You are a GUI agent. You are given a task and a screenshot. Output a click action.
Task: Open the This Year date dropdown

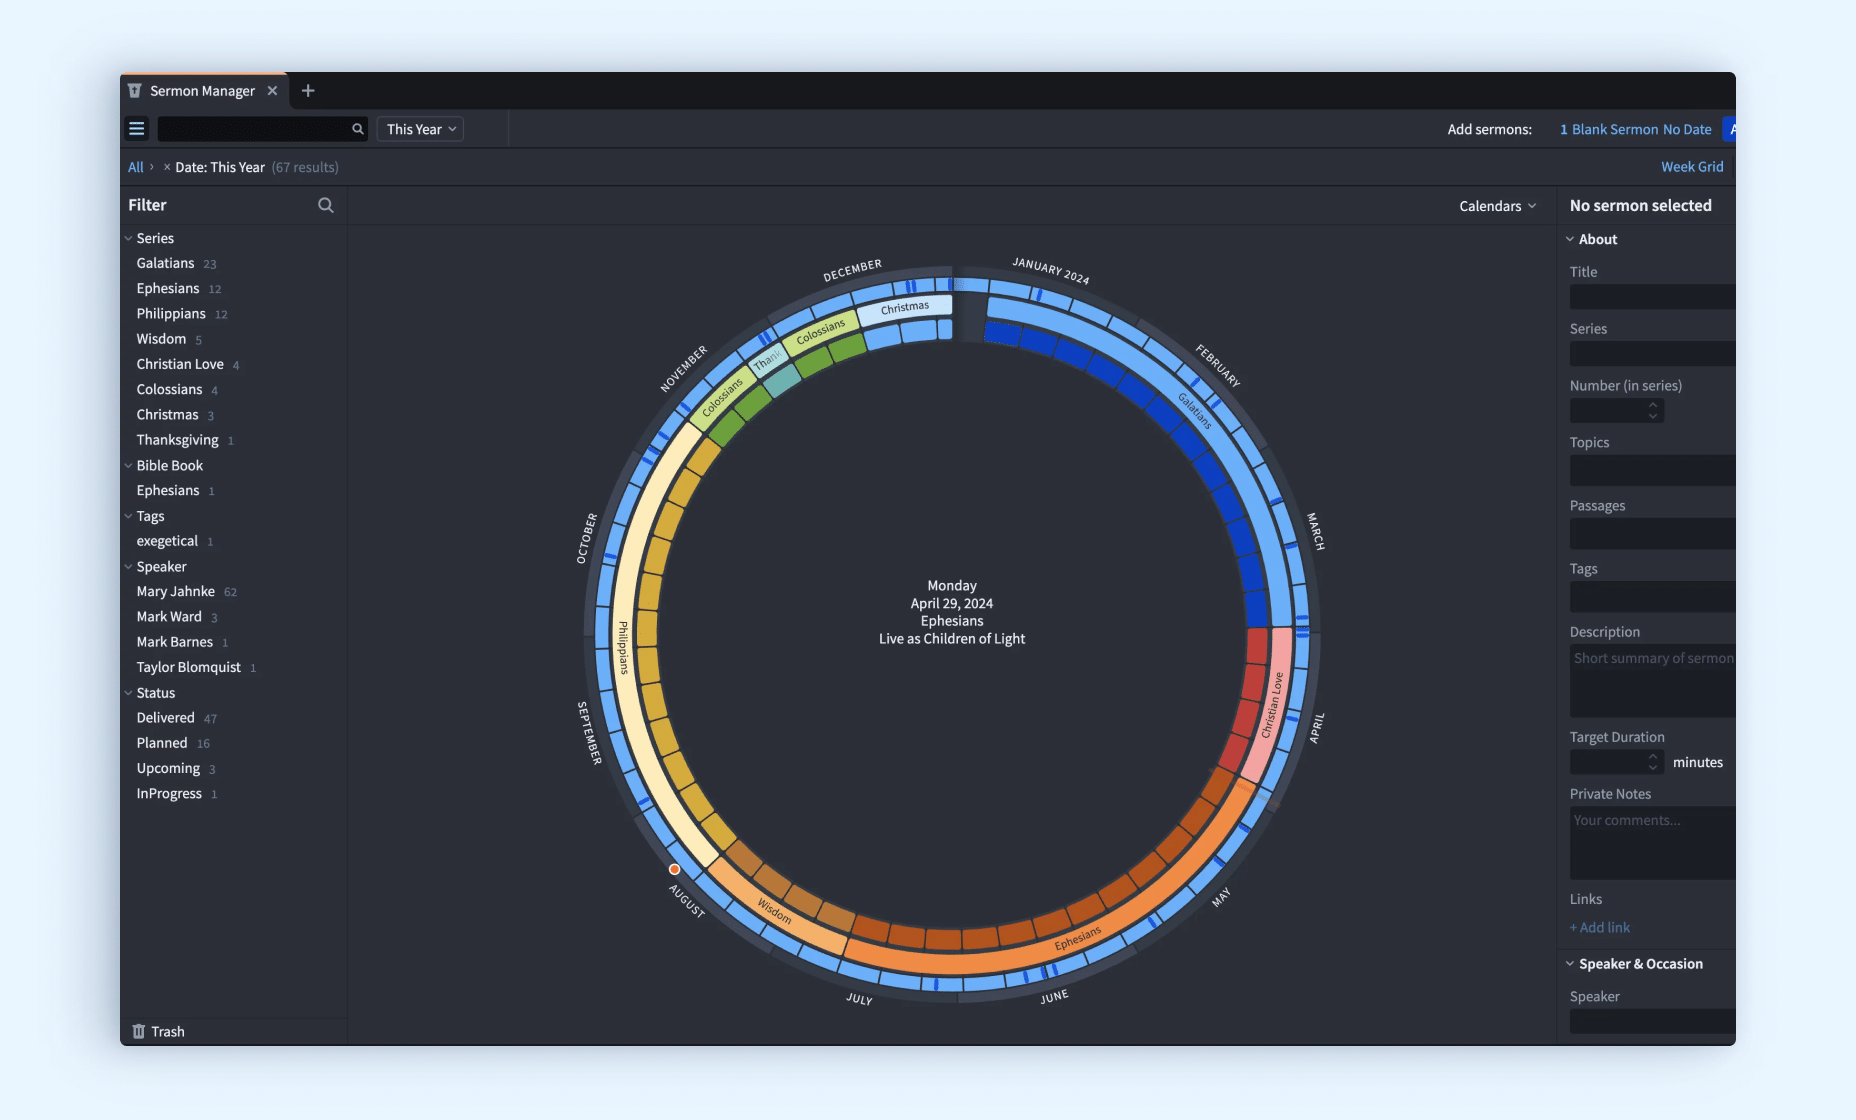(x=421, y=129)
